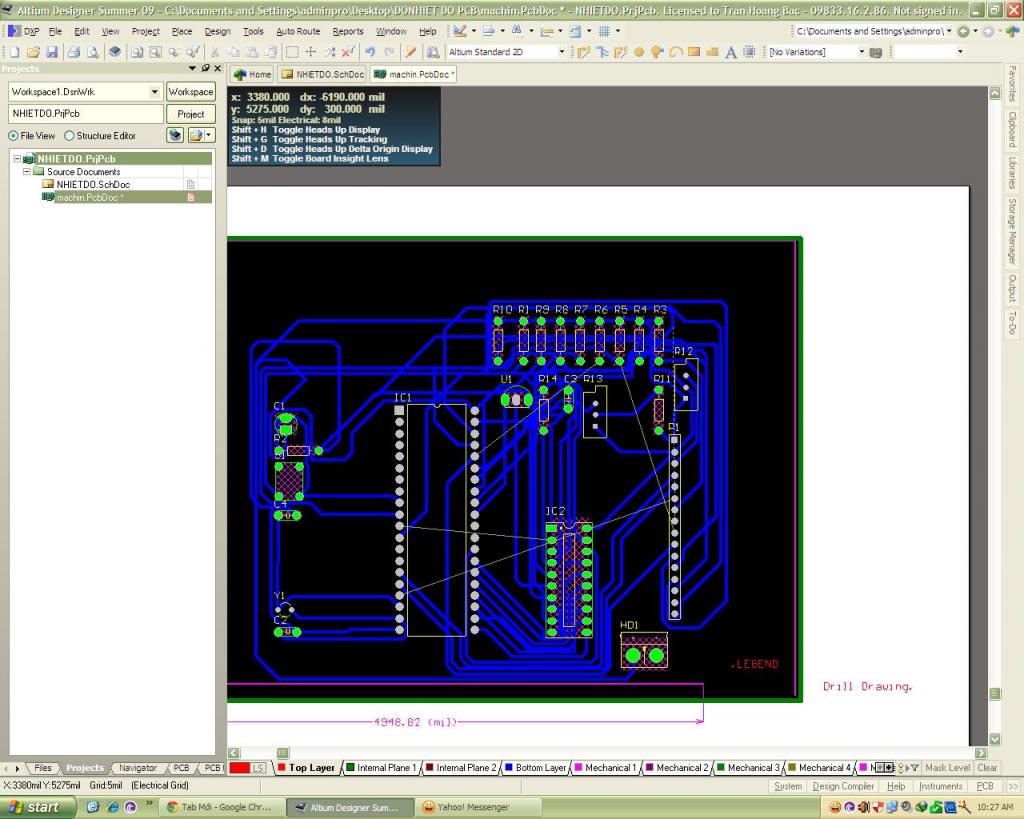The height and width of the screenshot is (819, 1024).
Task: Open the Altium Standard 2D view dropdown
Action: tap(561, 52)
